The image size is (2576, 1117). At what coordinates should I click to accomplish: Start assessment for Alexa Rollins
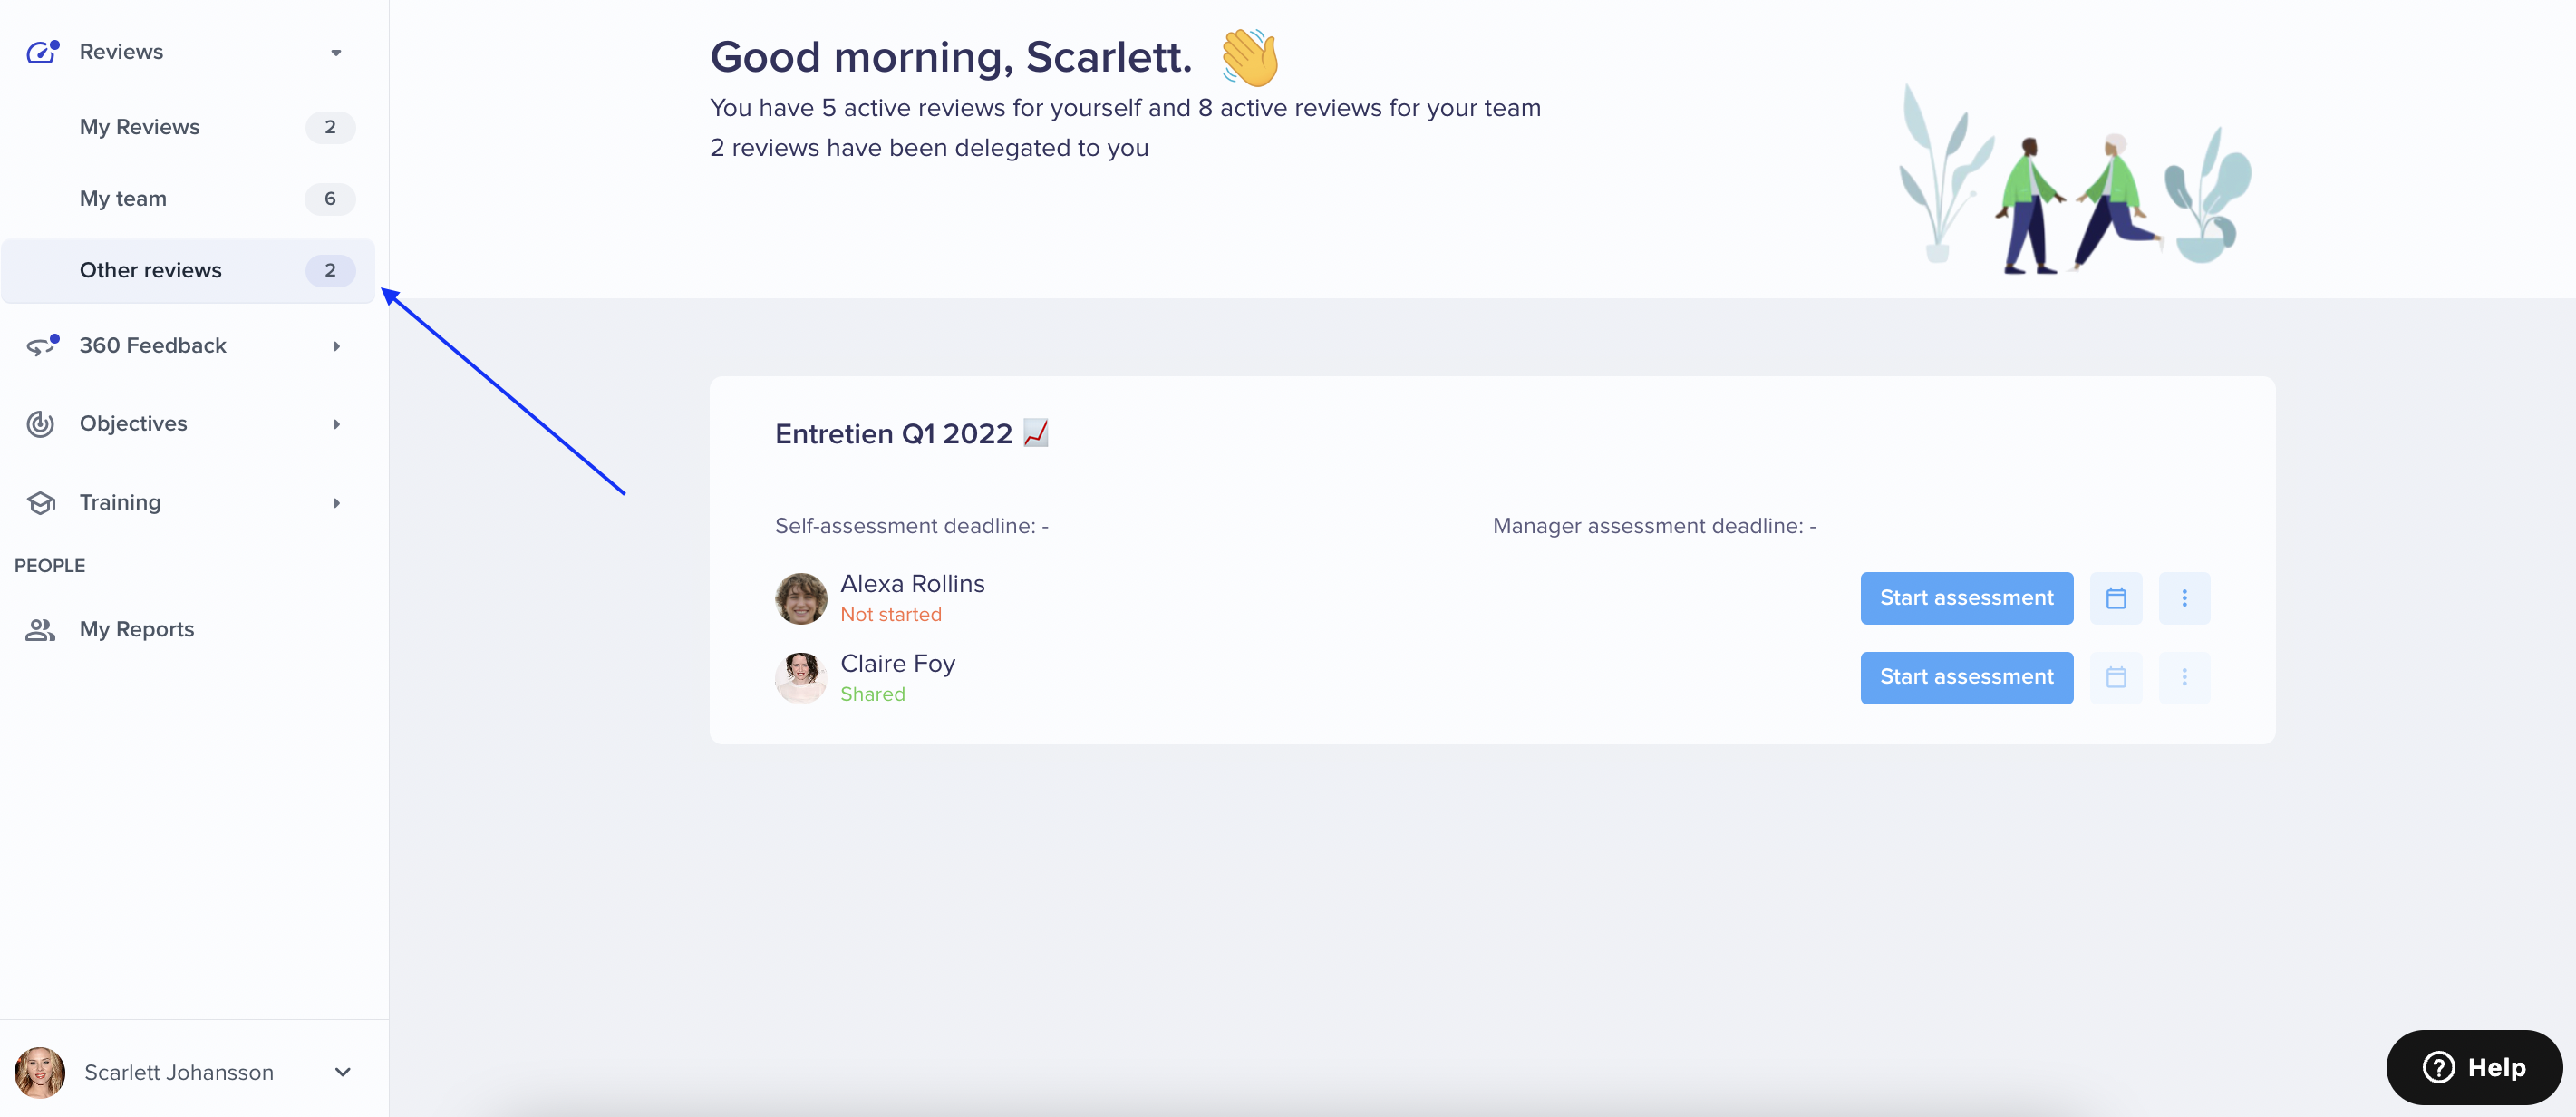(1966, 598)
